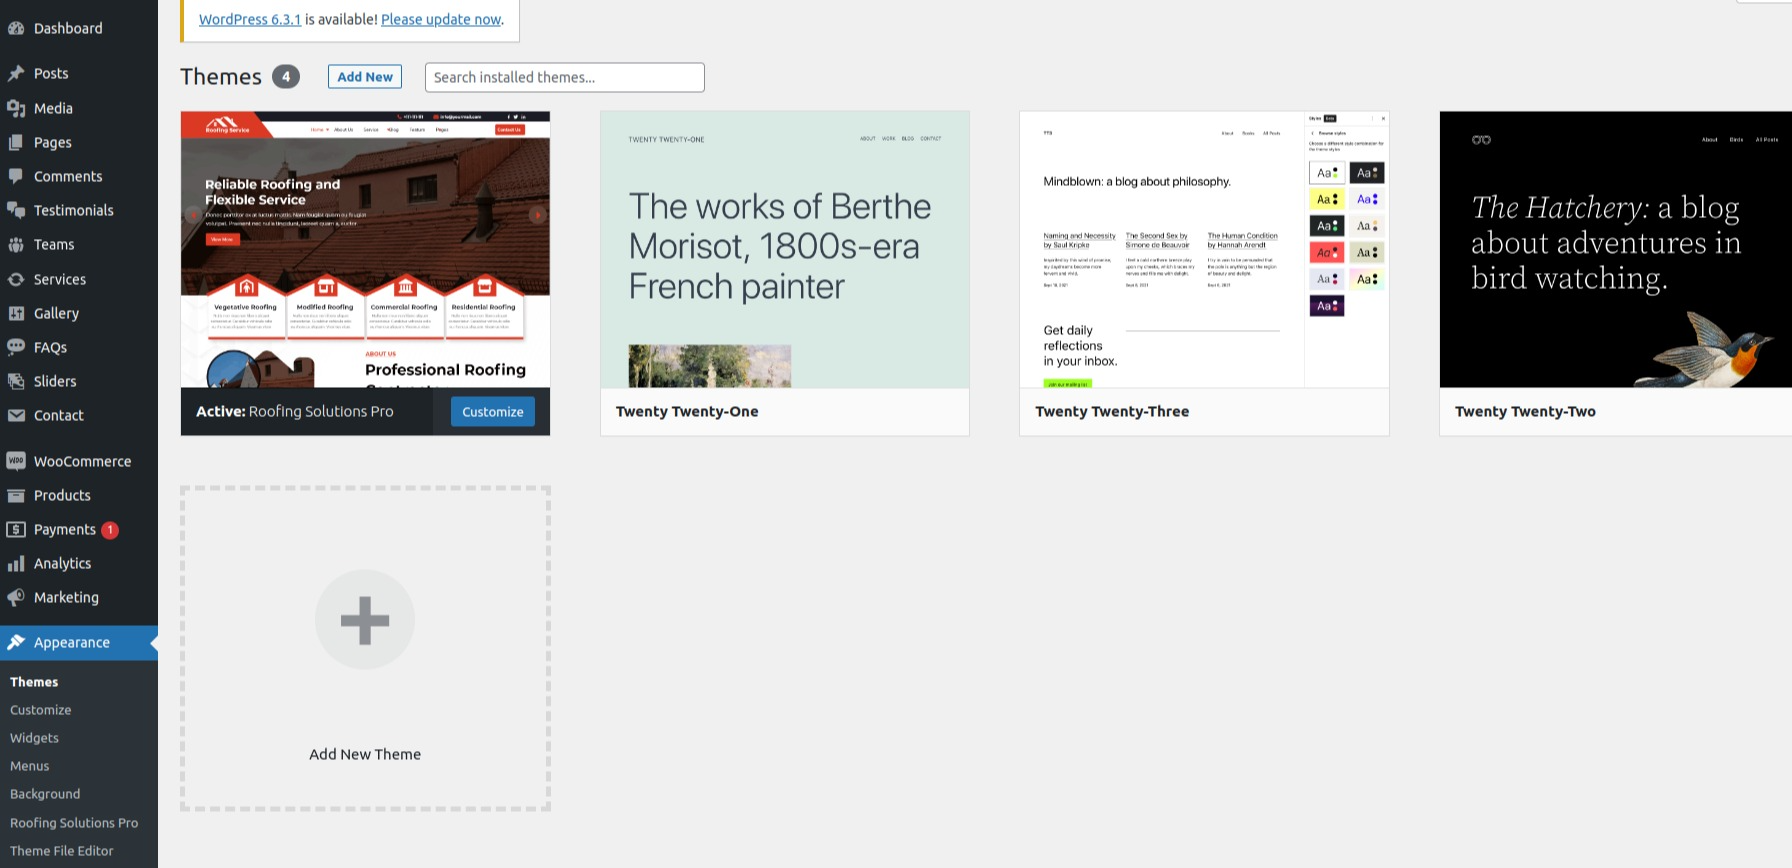Open Menus submenu item
Viewport: 1792px width, 868px height.
[30, 766]
